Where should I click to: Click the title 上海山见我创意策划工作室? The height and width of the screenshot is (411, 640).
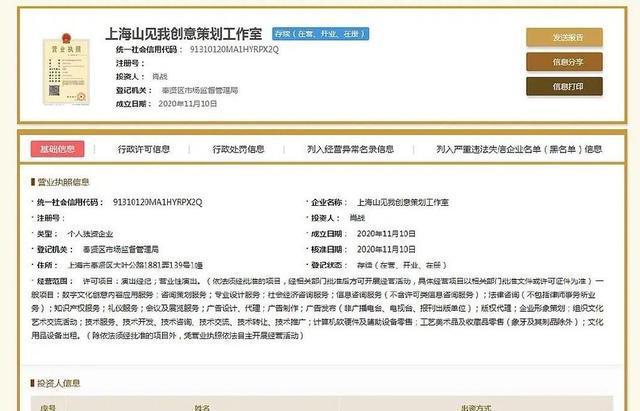[183, 34]
